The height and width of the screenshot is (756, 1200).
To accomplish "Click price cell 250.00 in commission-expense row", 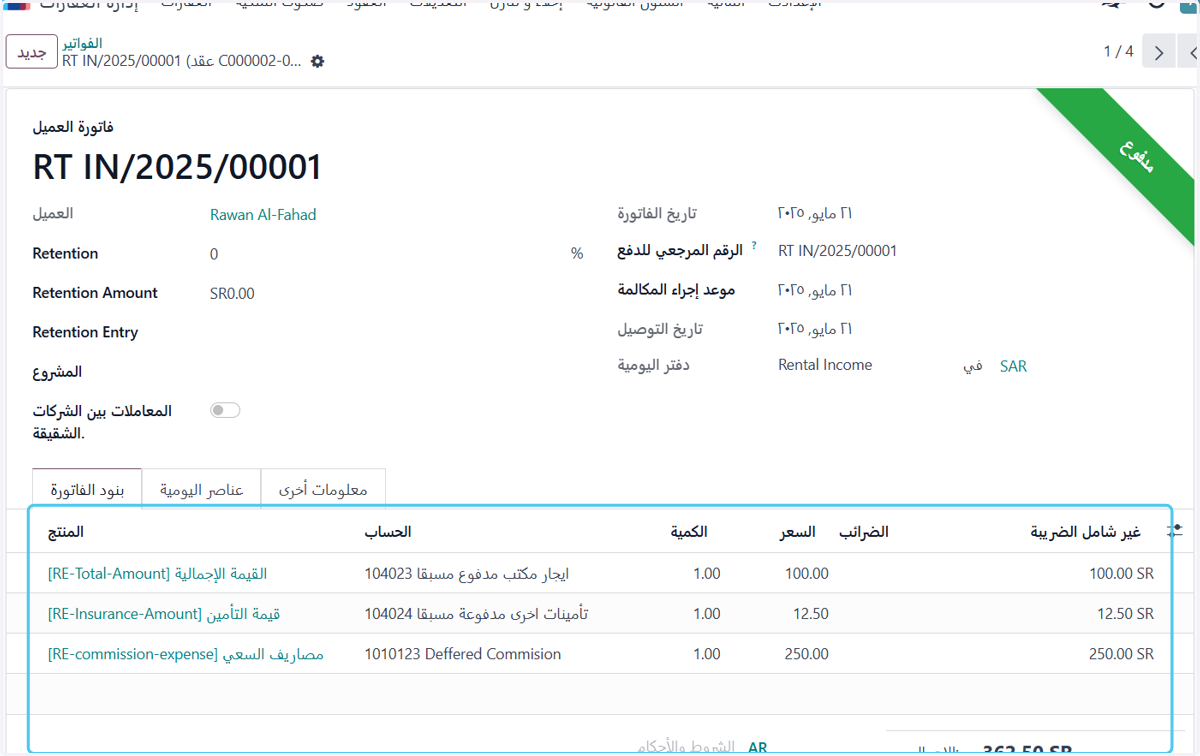I will pos(806,654).
